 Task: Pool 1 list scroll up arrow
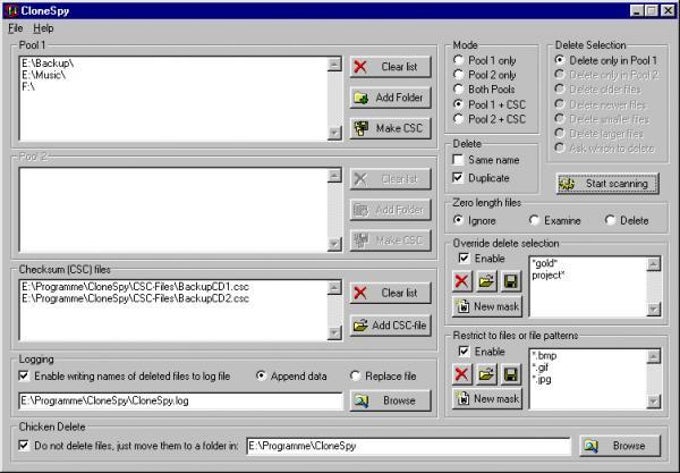point(335,64)
